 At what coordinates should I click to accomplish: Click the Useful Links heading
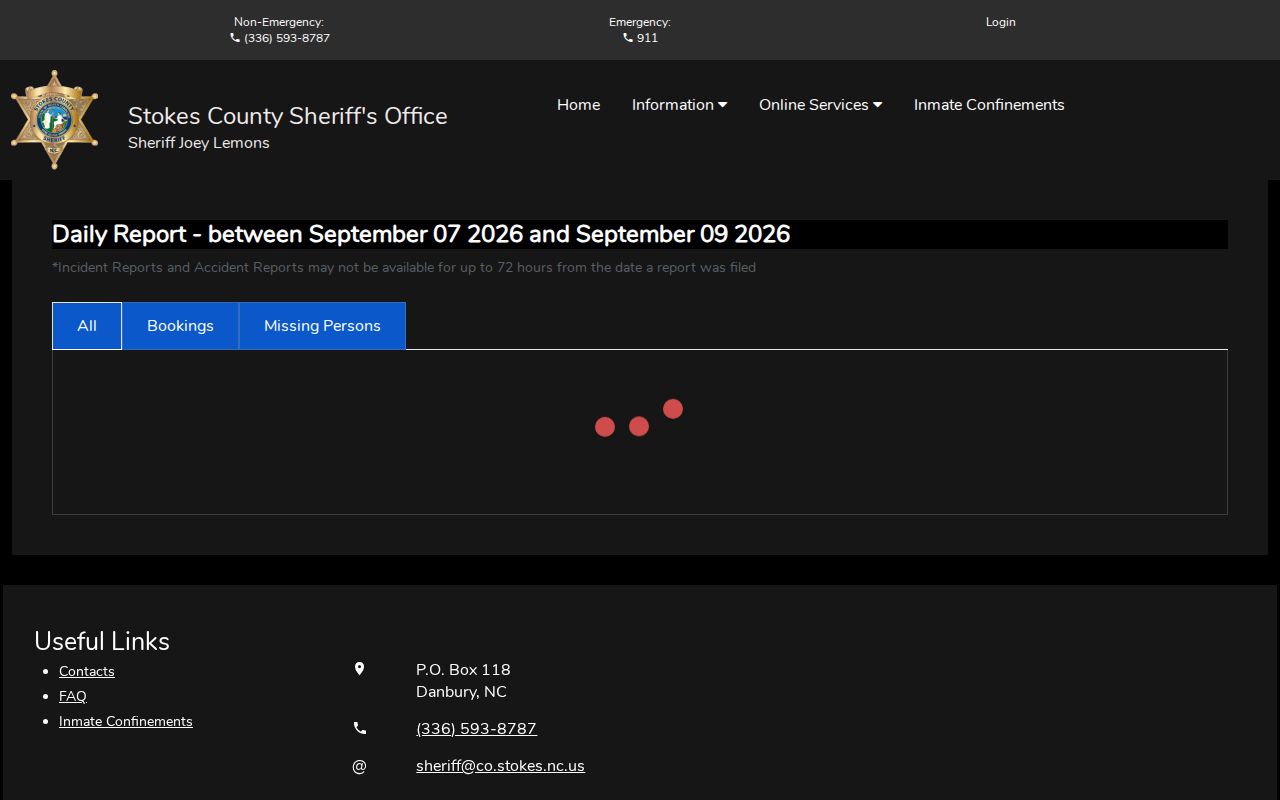click(102, 641)
